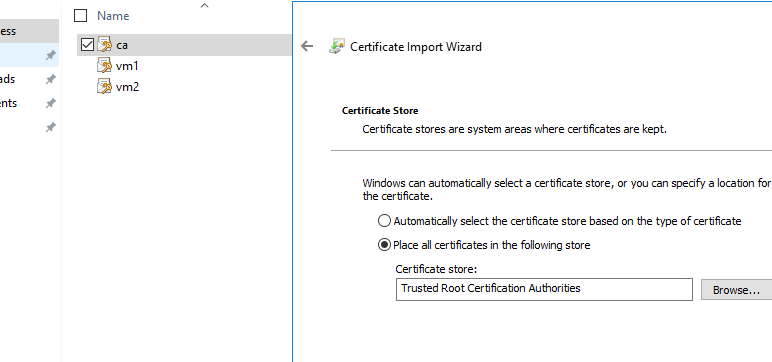This screenshot has height=362, width=772.
Task: Click the last pin icon in the sidebar
Action: point(50,128)
